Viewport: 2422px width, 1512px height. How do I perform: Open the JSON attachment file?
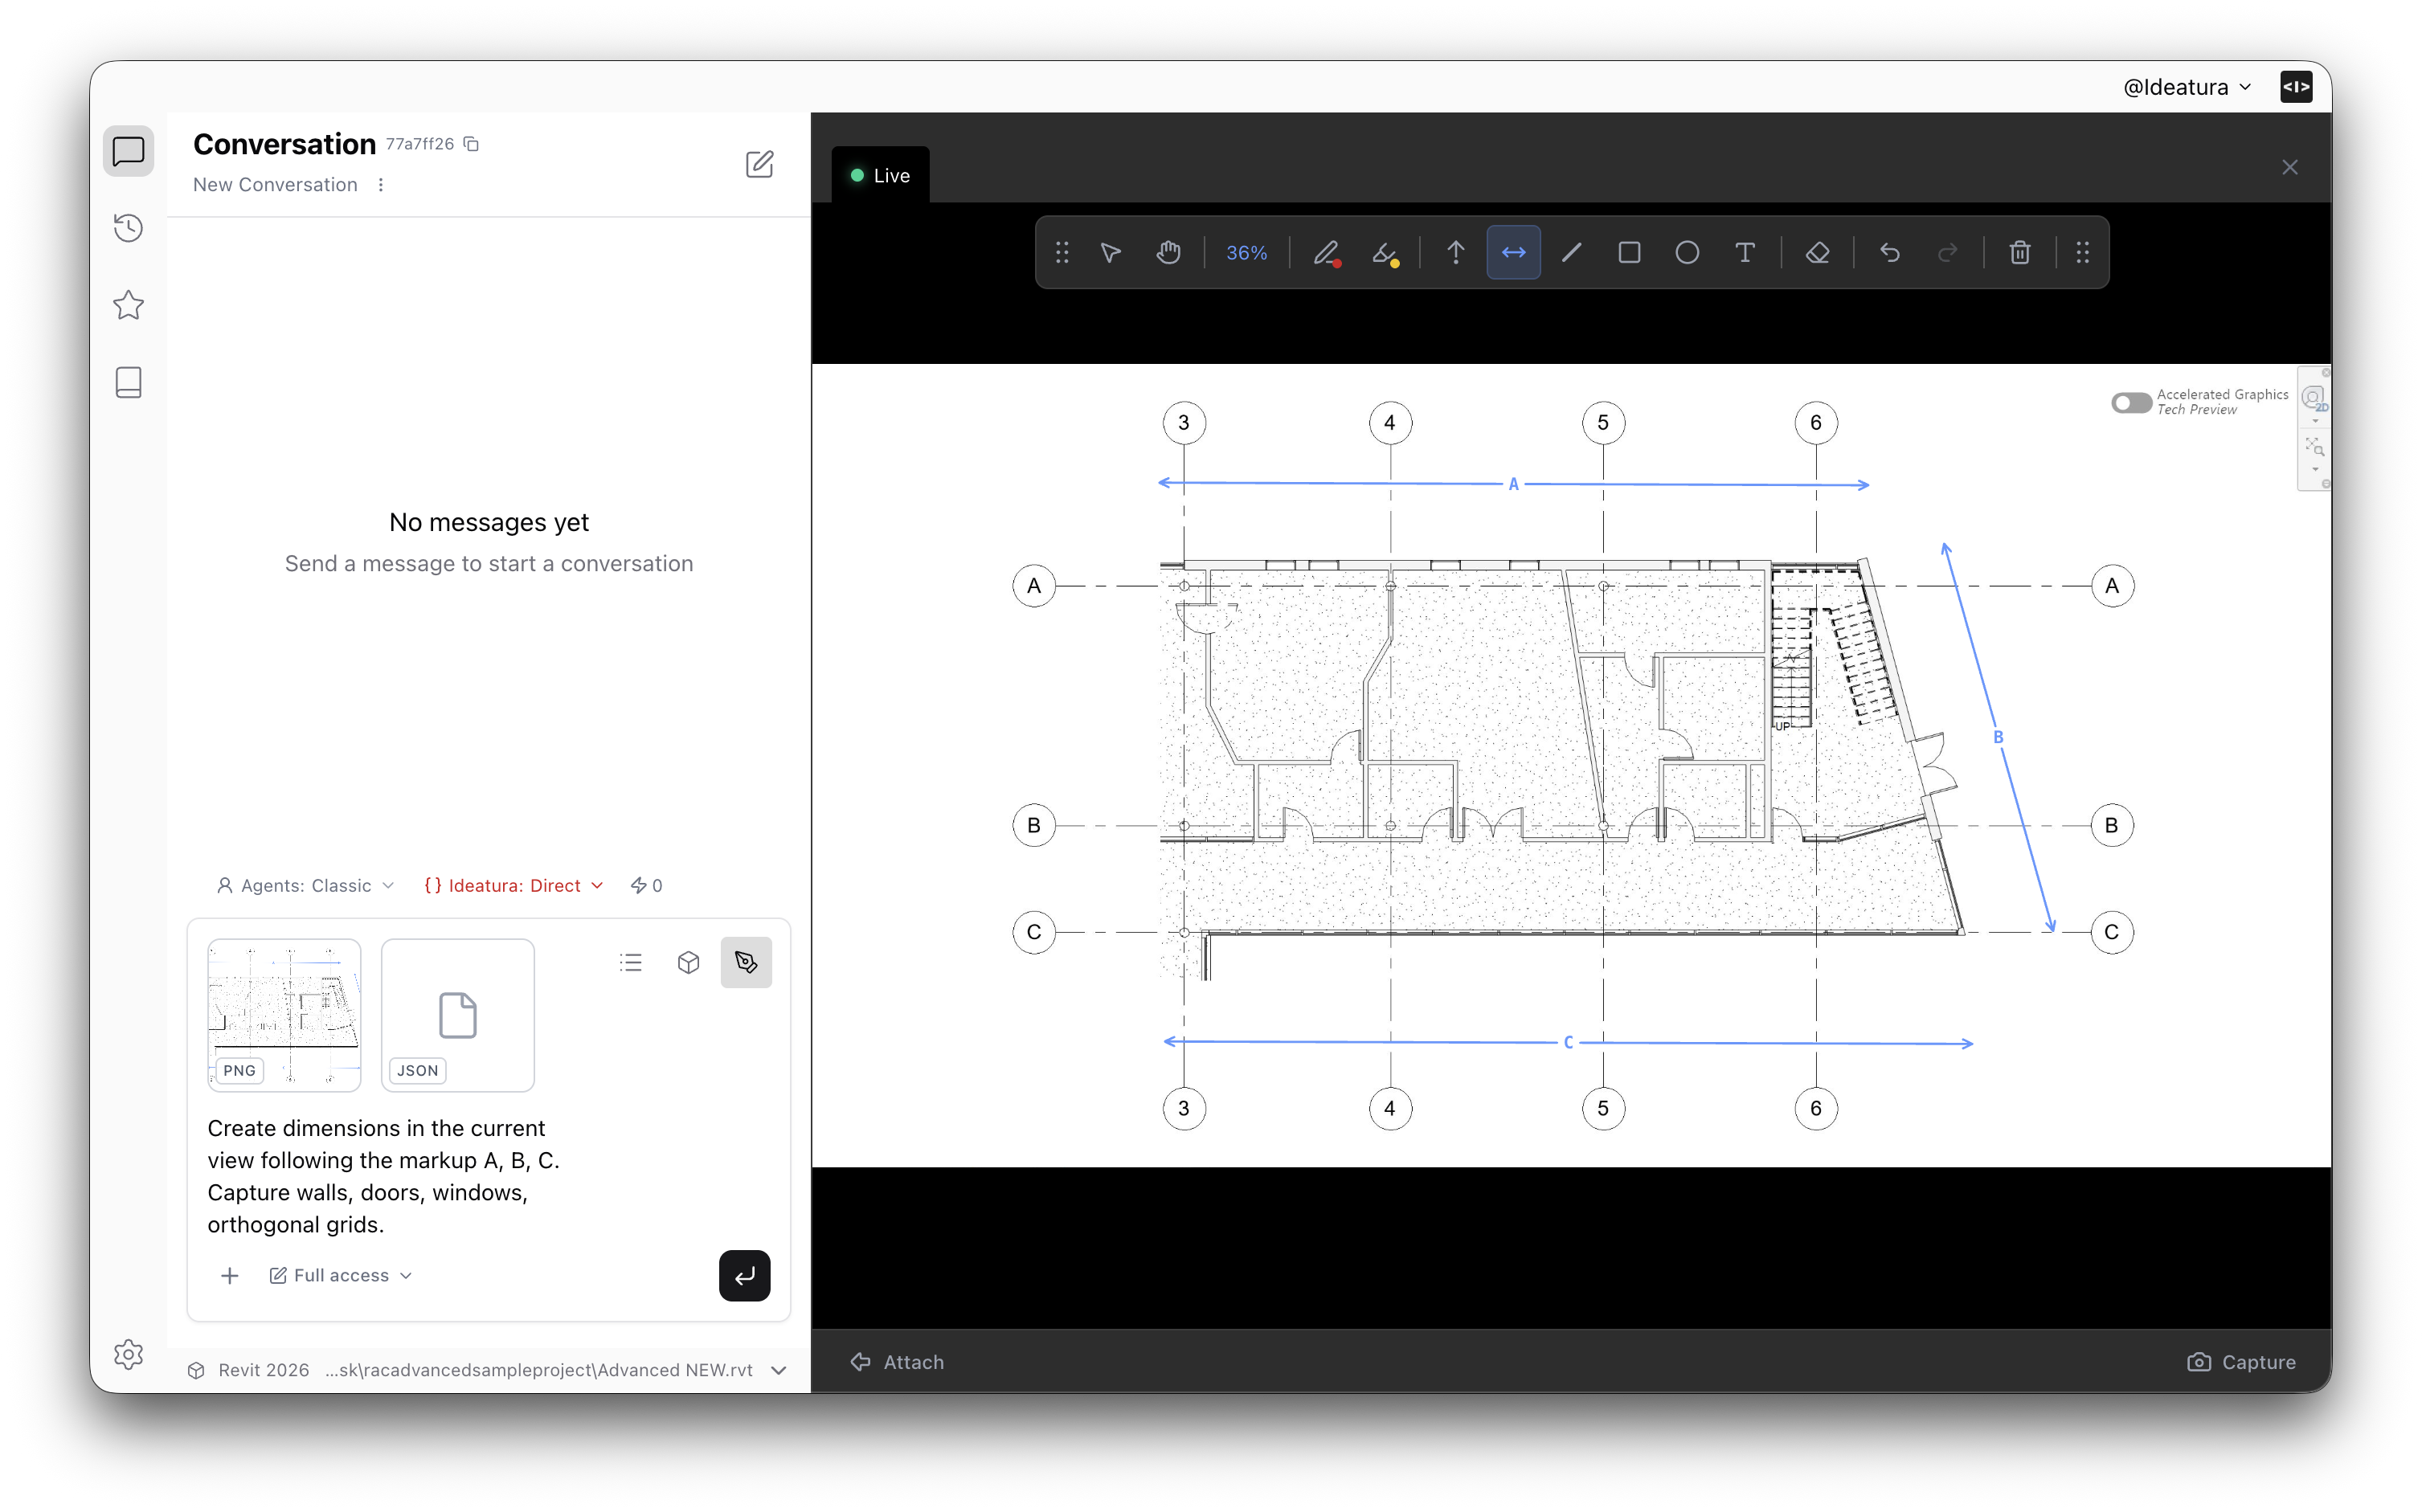point(458,1014)
